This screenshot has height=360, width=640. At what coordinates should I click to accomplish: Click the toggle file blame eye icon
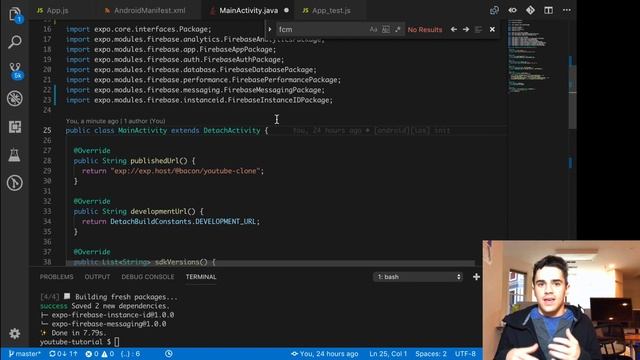point(512,10)
